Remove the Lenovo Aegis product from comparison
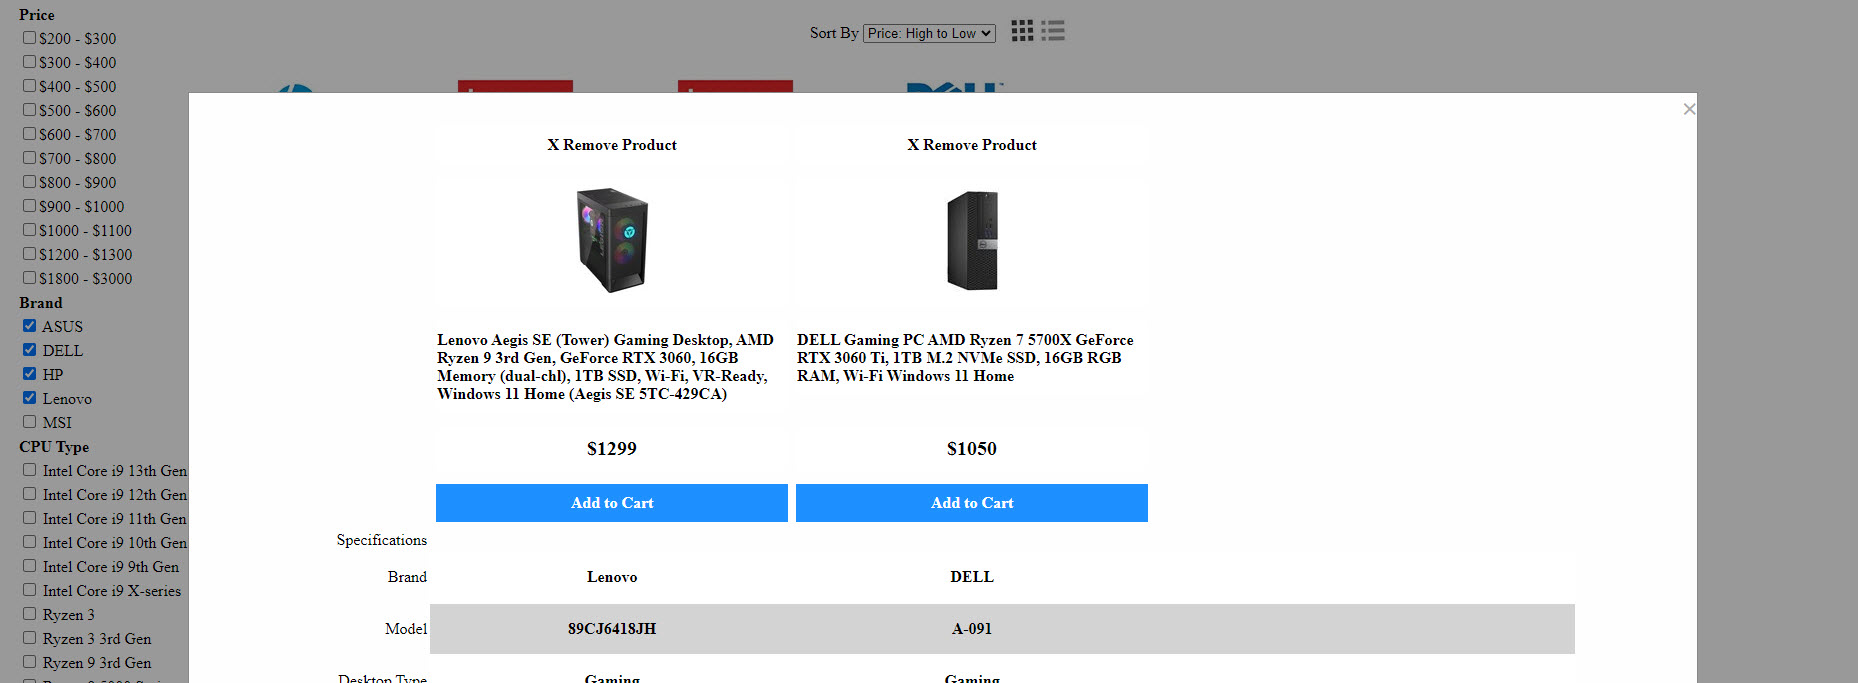Viewport: 1858px width, 683px height. click(x=611, y=145)
